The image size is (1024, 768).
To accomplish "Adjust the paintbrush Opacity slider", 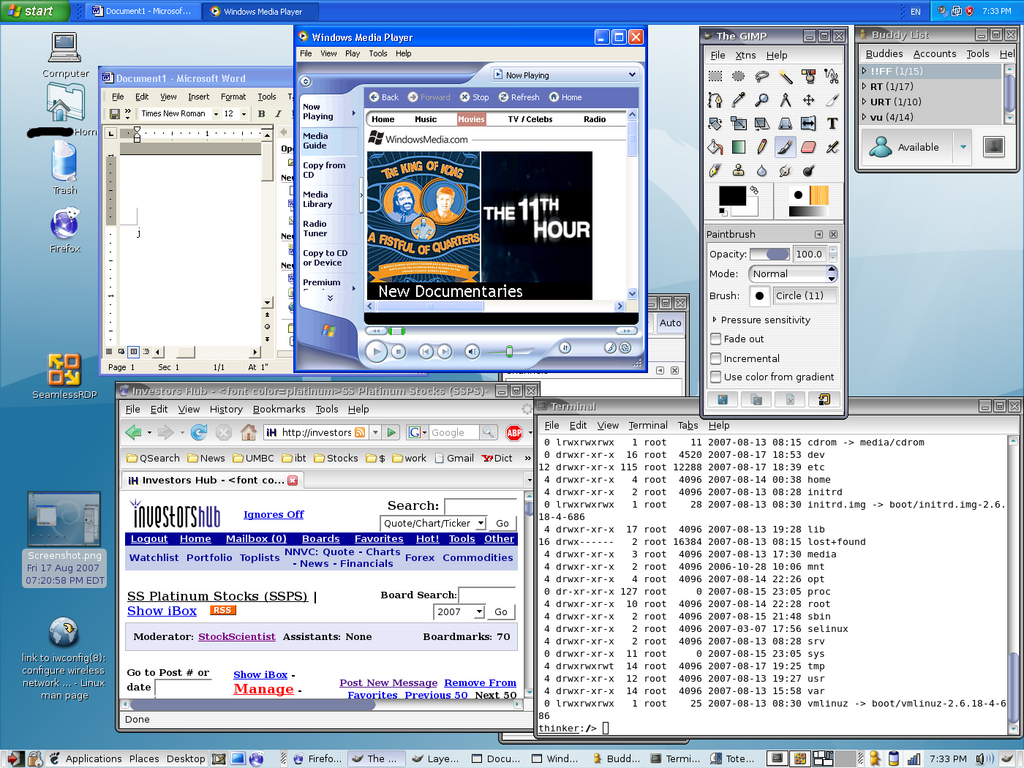I will [770, 254].
